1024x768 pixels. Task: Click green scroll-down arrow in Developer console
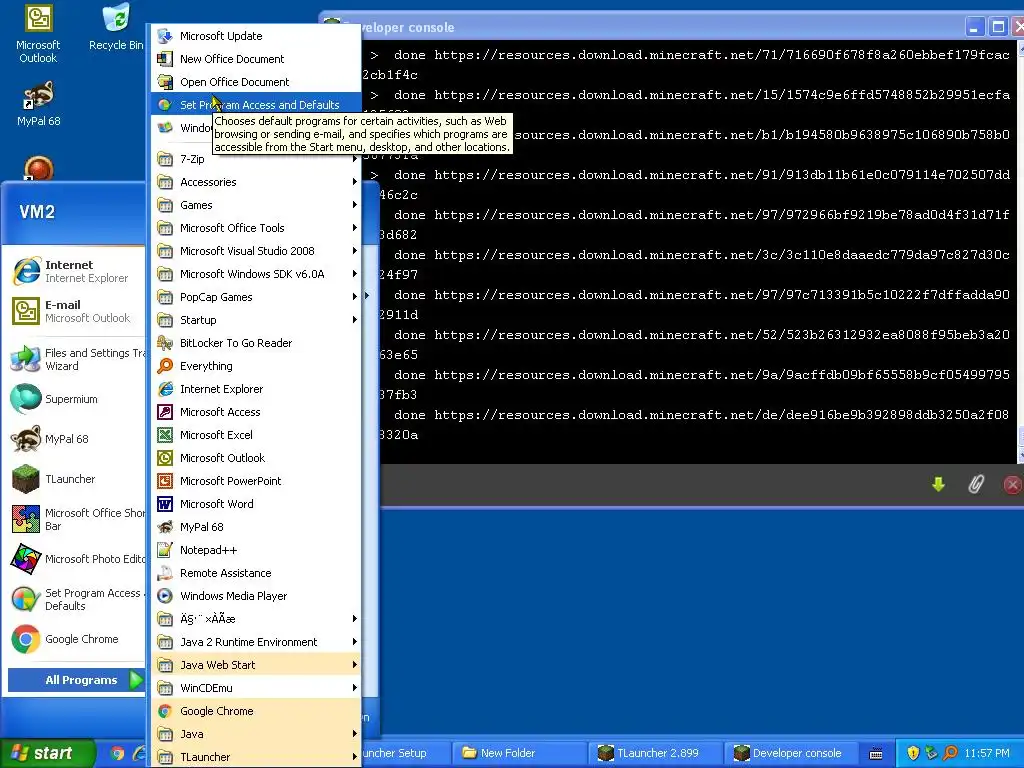click(938, 484)
